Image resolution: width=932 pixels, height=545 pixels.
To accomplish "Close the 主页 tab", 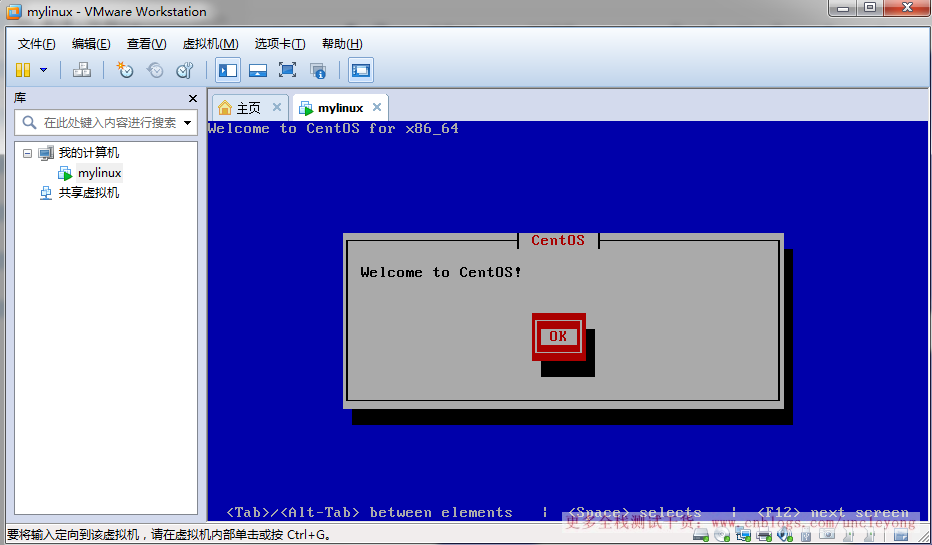I will point(276,107).
